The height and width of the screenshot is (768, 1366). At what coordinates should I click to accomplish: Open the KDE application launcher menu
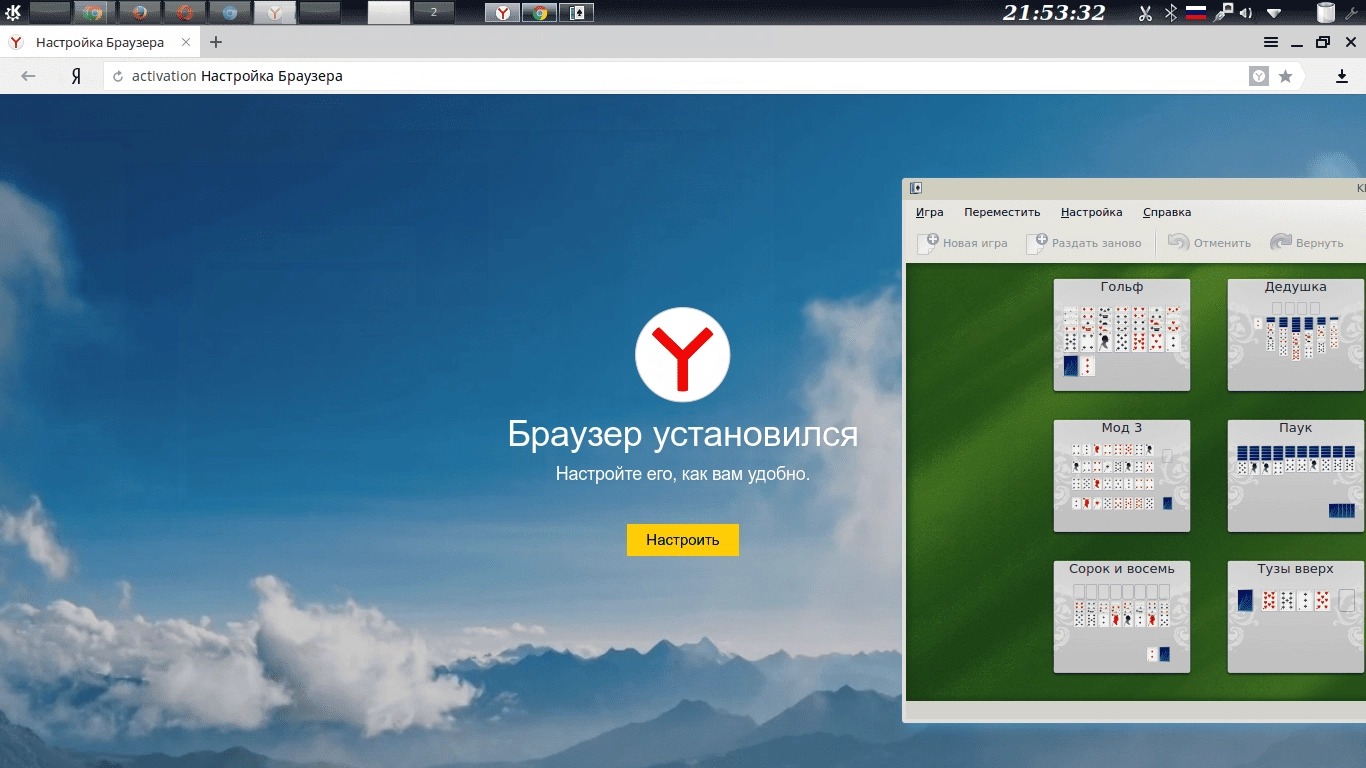(13, 12)
